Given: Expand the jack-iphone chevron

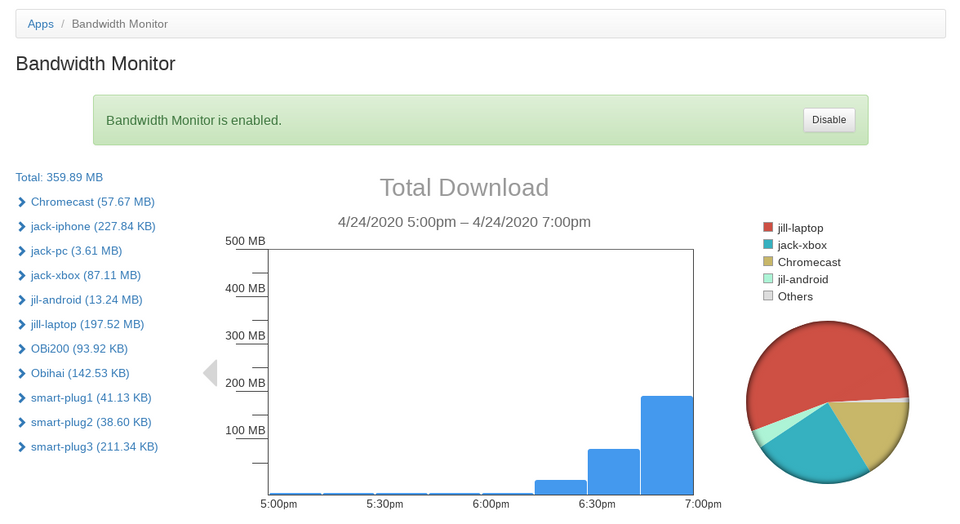Looking at the screenshot, I should 21,226.
